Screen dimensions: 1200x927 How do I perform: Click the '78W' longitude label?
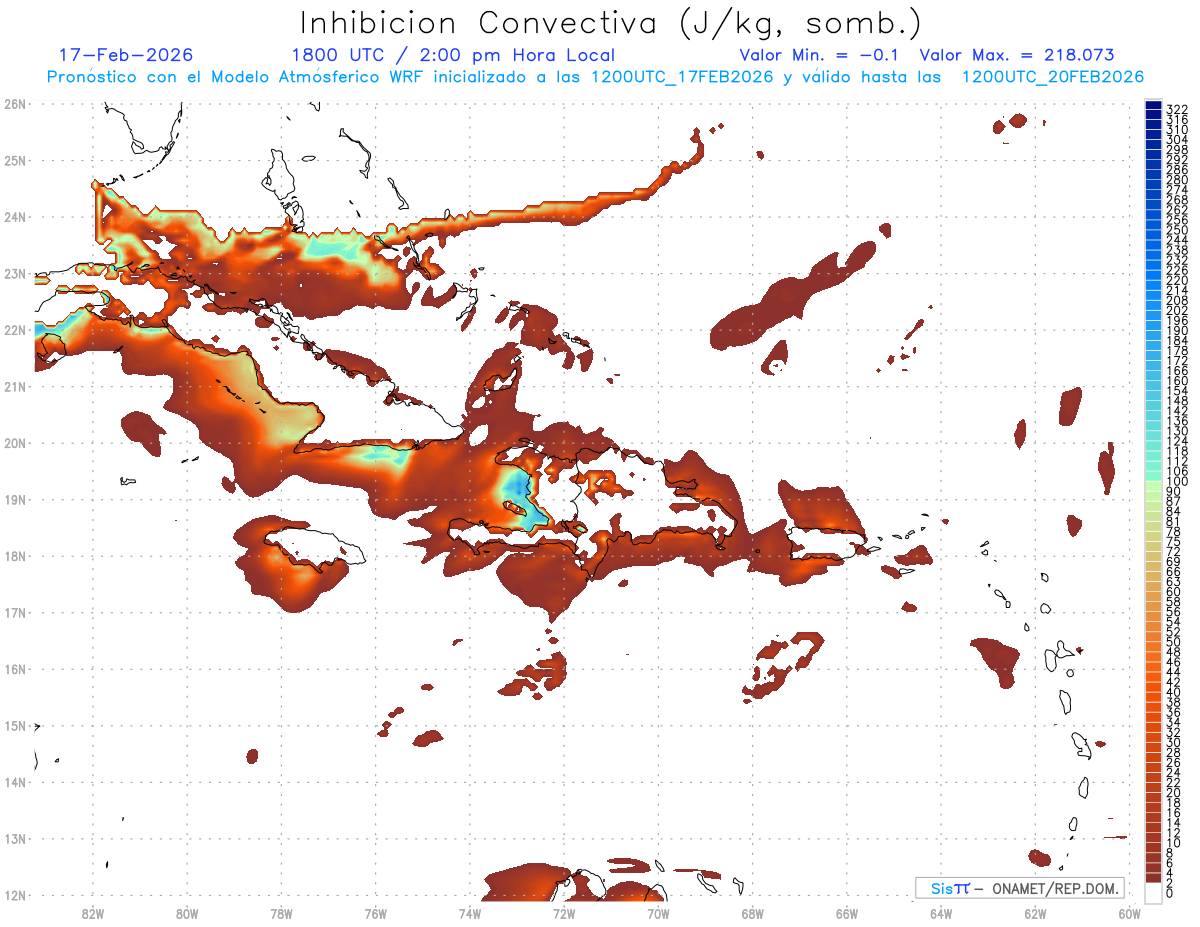(281, 913)
